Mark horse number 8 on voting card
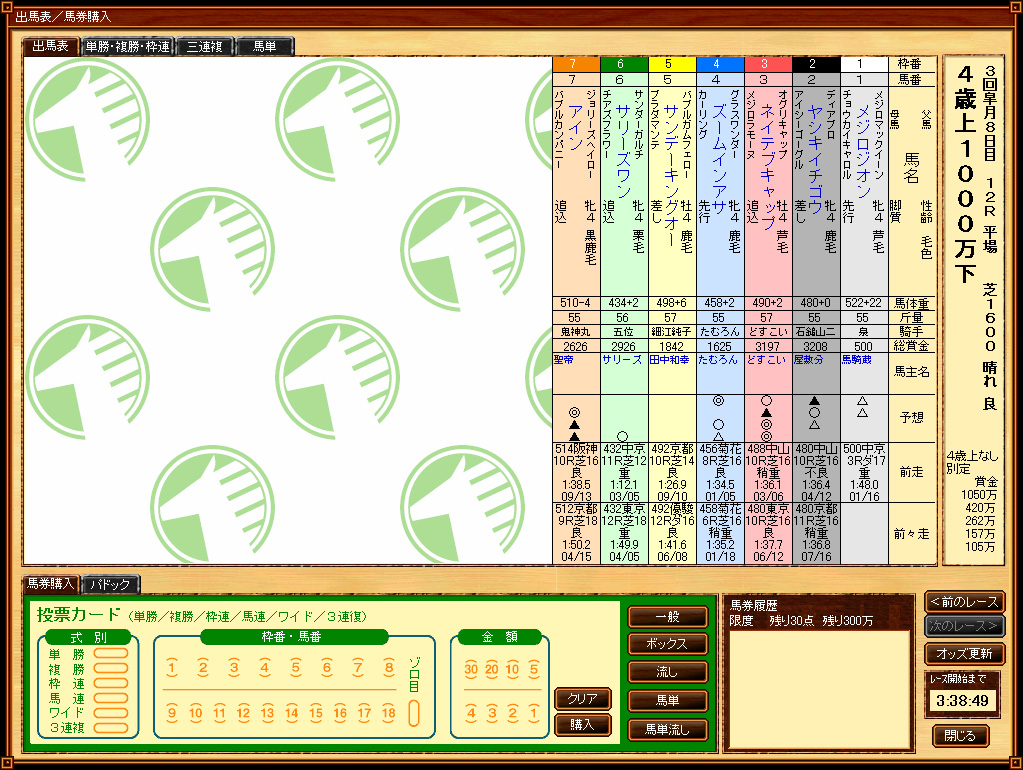The width and height of the screenshot is (1023, 770). tap(389, 668)
